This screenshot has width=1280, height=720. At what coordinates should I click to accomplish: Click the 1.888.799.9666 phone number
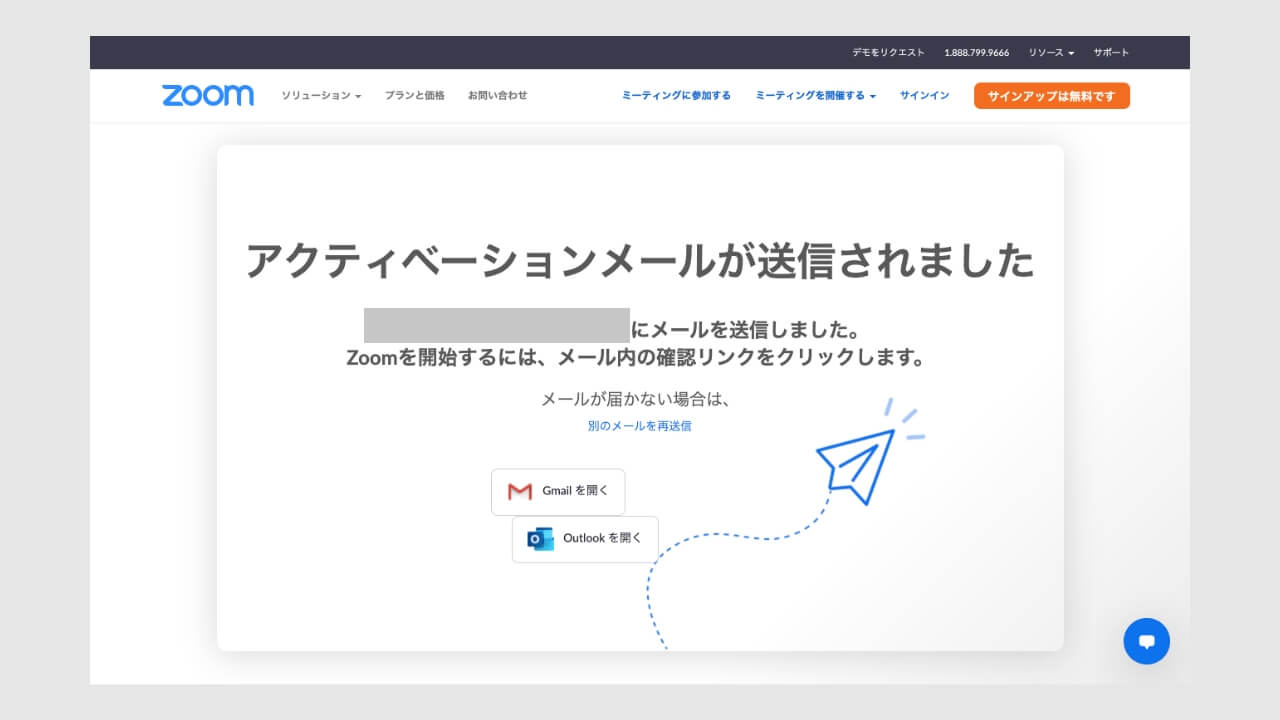(976, 52)
